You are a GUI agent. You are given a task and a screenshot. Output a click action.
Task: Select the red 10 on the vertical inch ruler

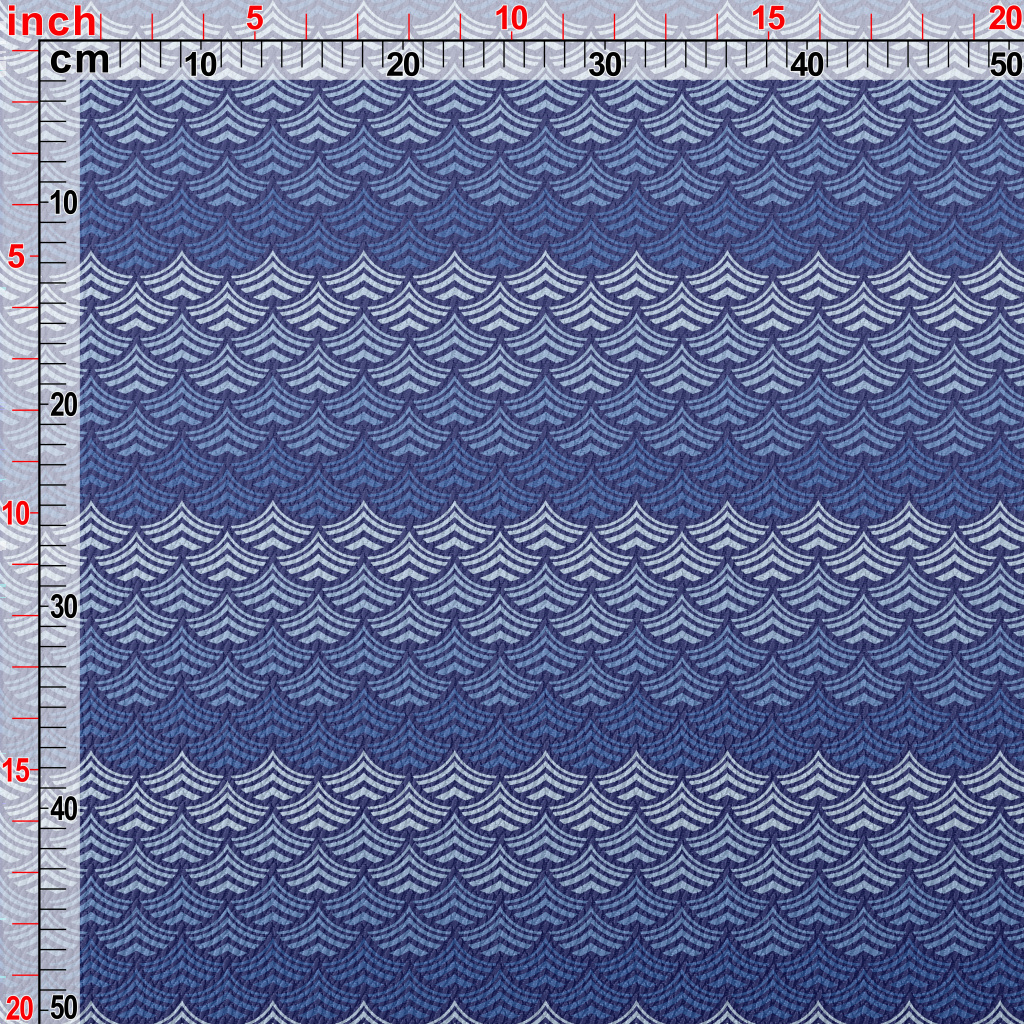coord(17,514)
